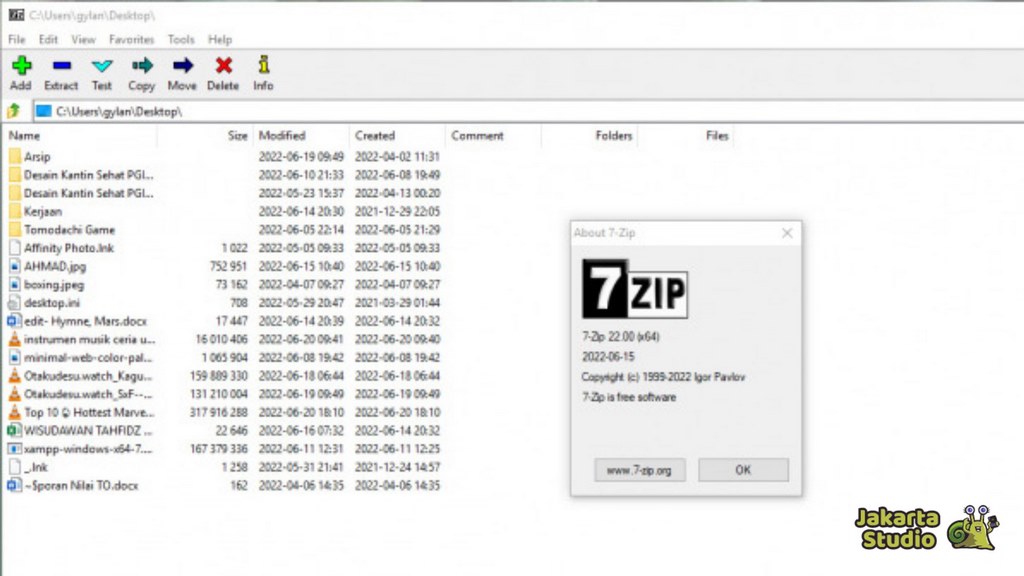
Task: Click the AHMAD.jpg image file icon
Action: click(14, 266)
